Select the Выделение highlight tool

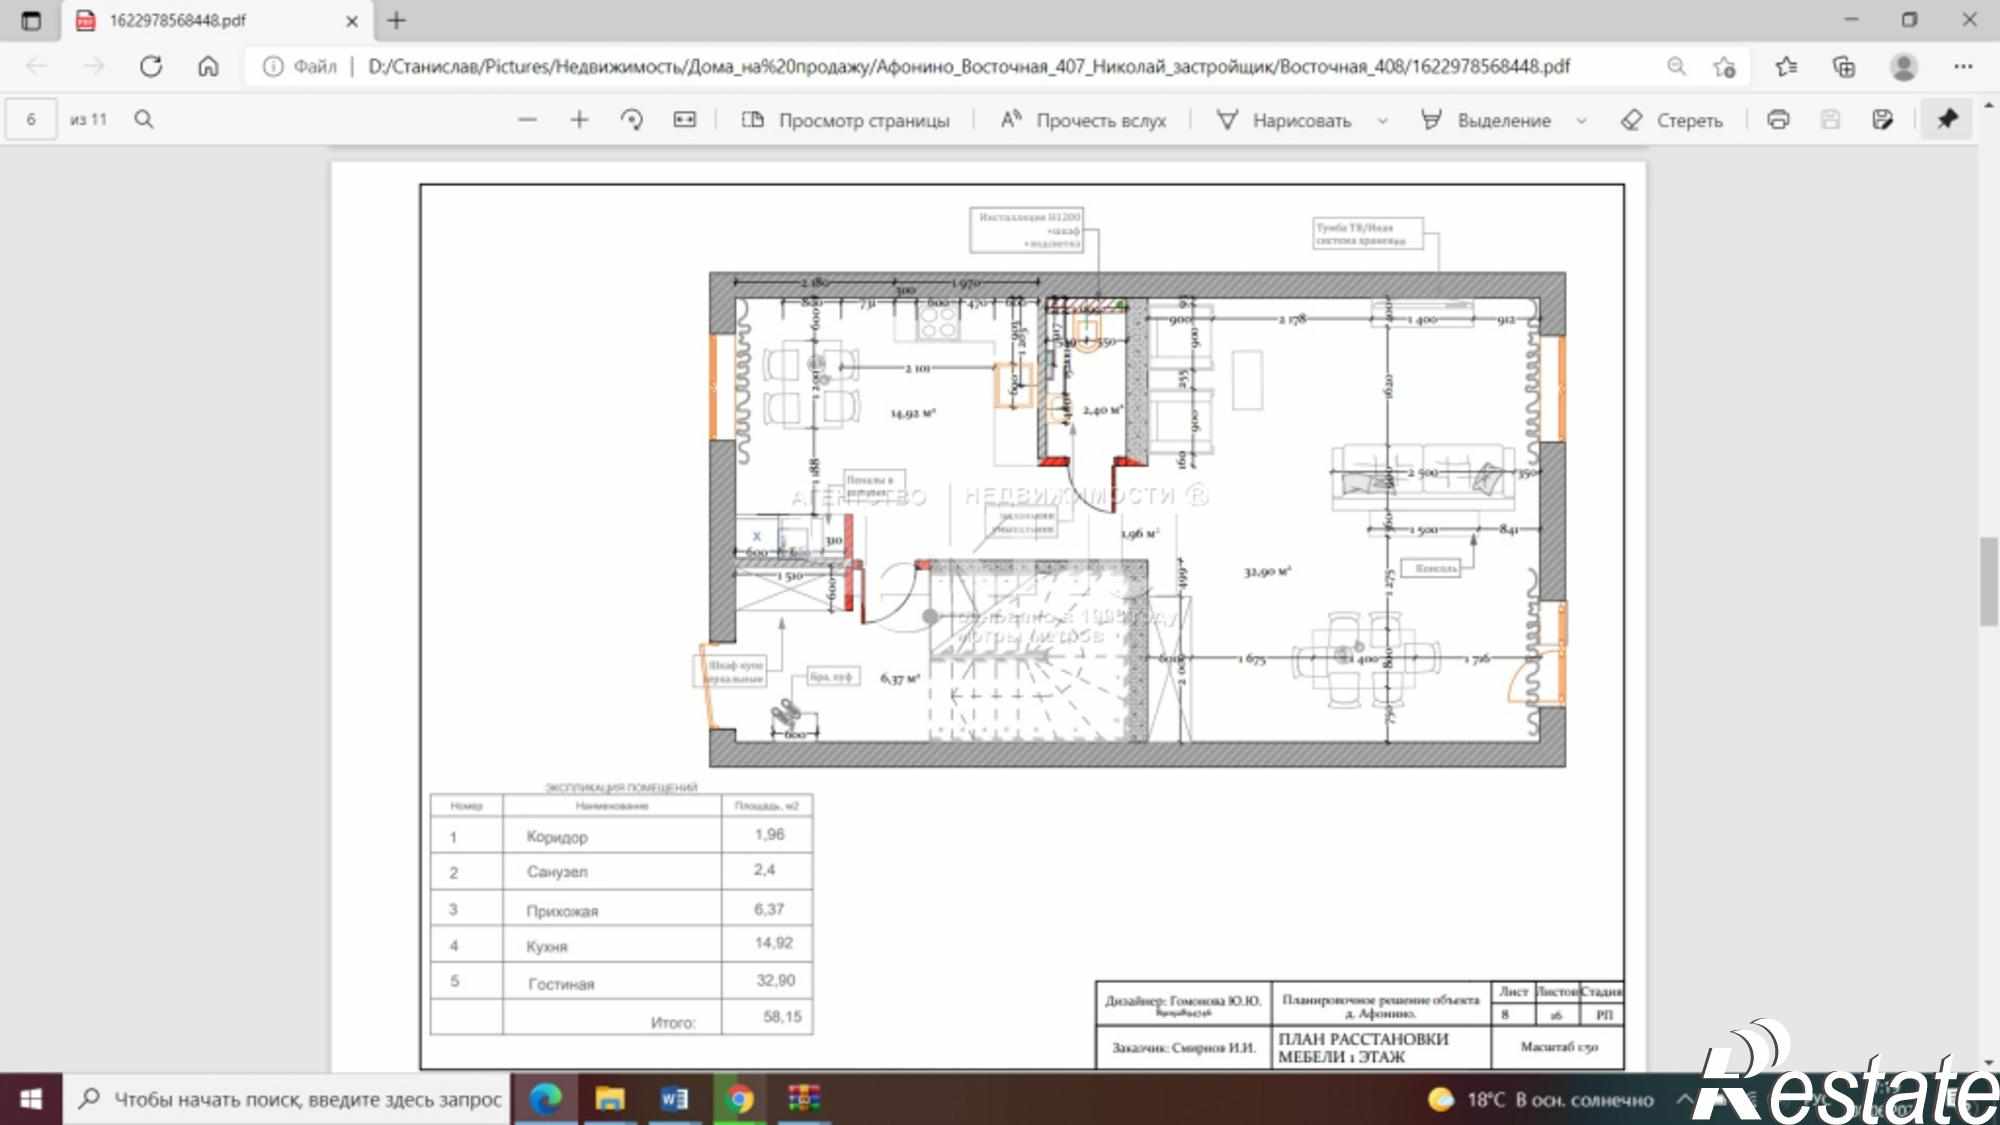pos(1485,120)
